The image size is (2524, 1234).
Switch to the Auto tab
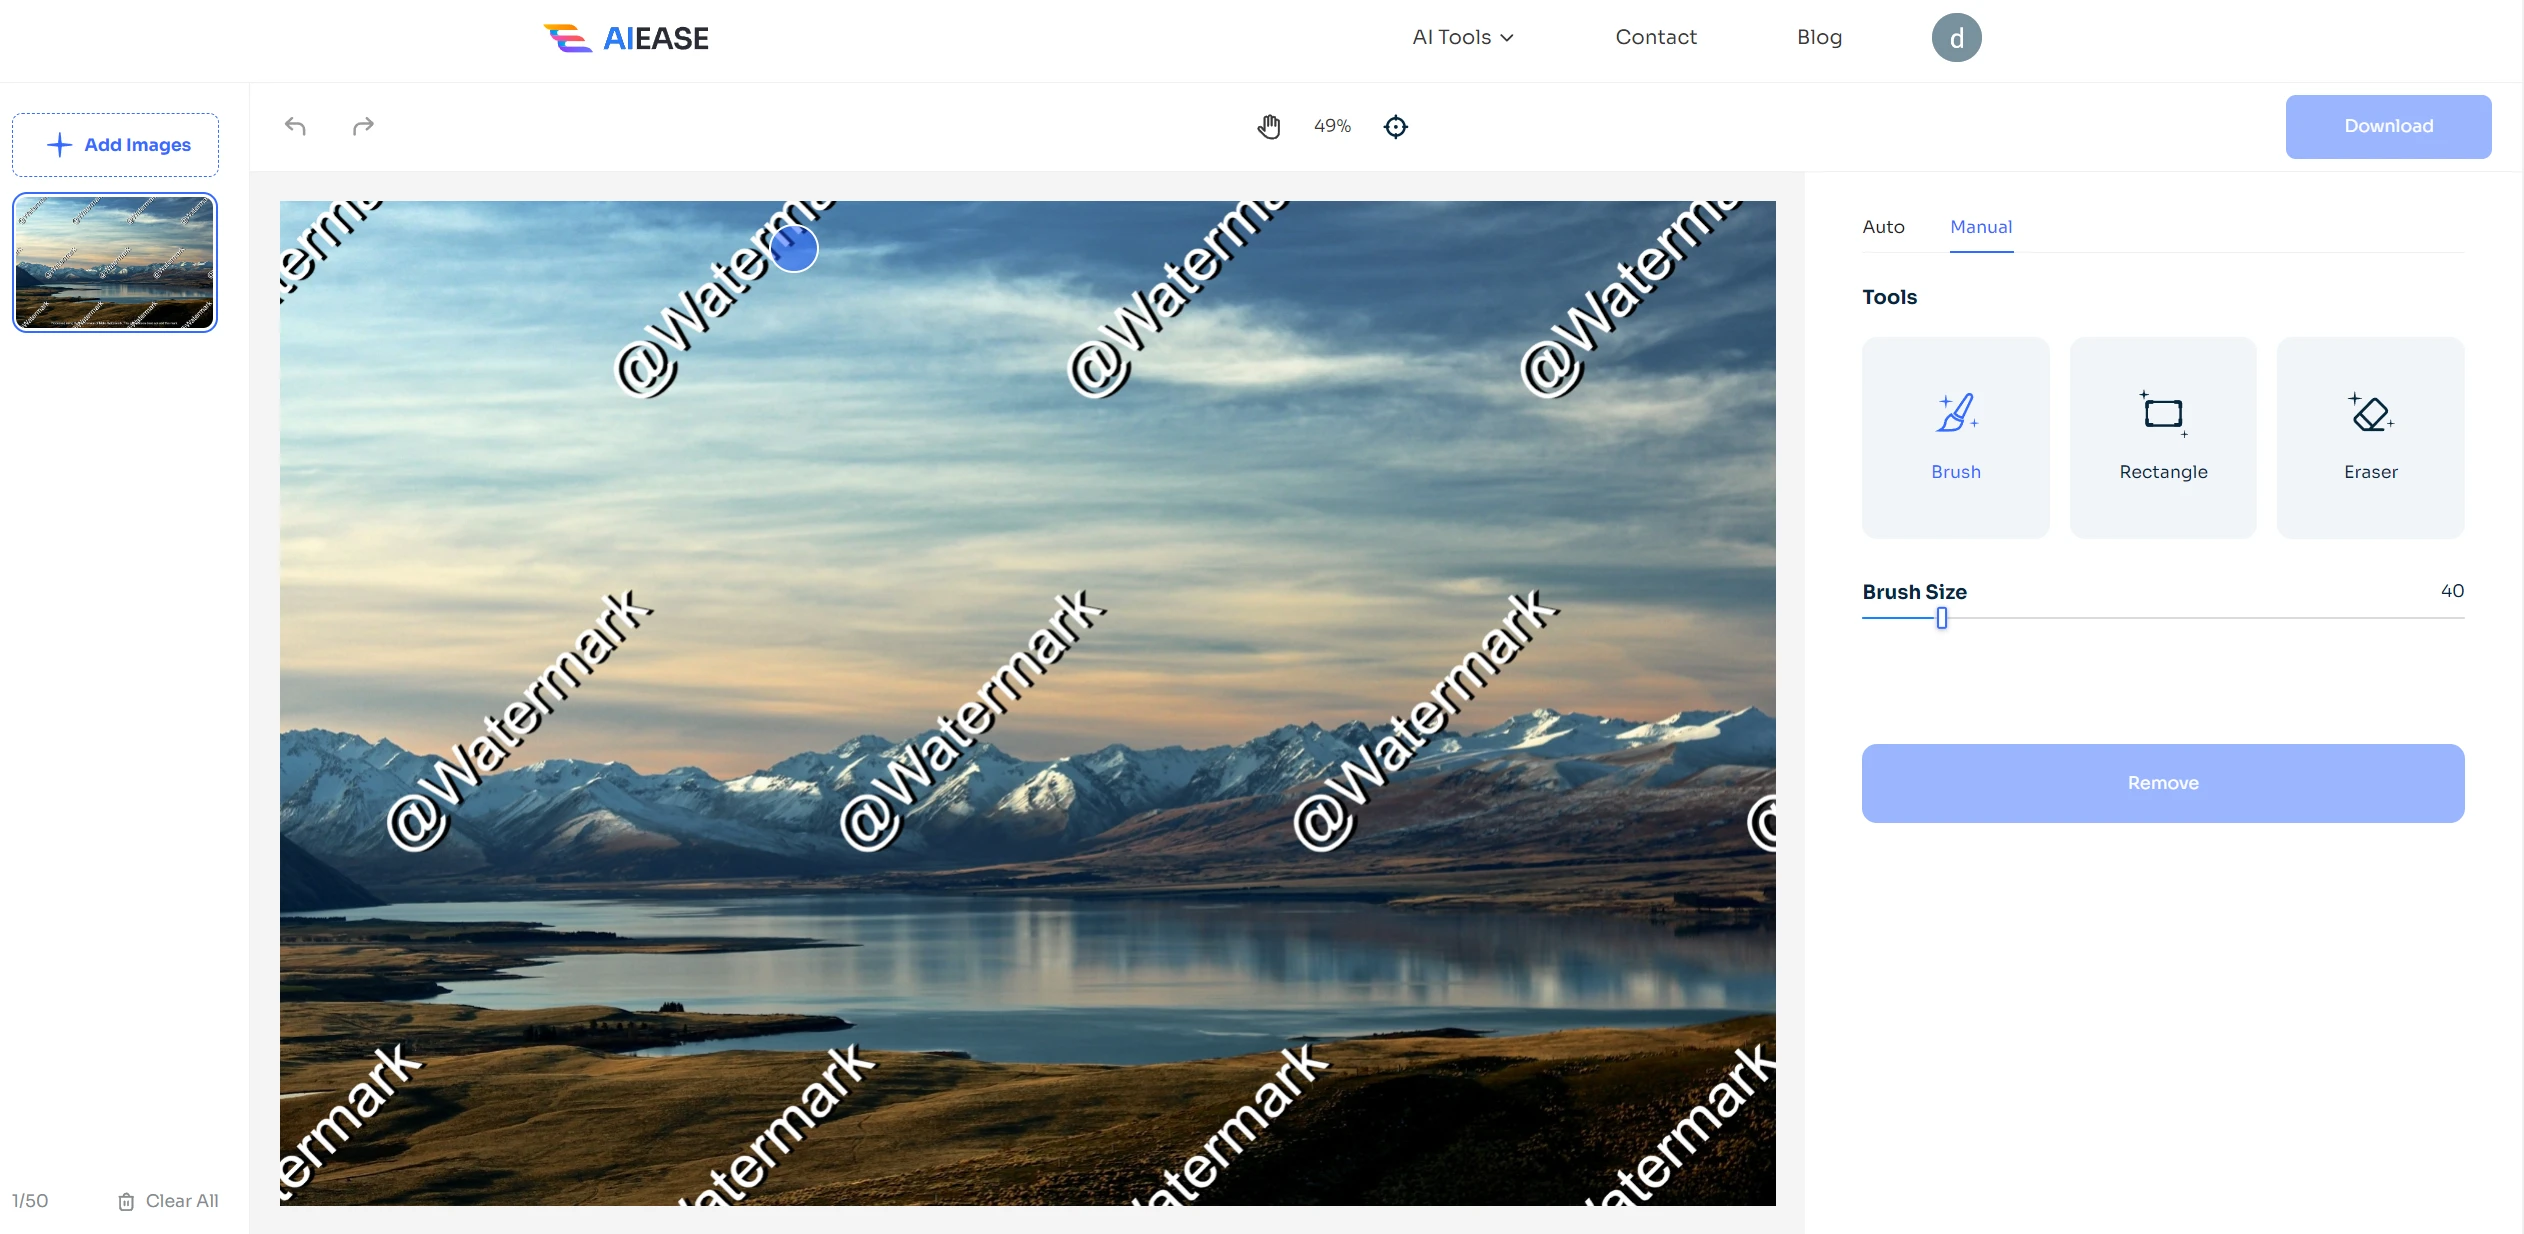[x=1883, y=227]
